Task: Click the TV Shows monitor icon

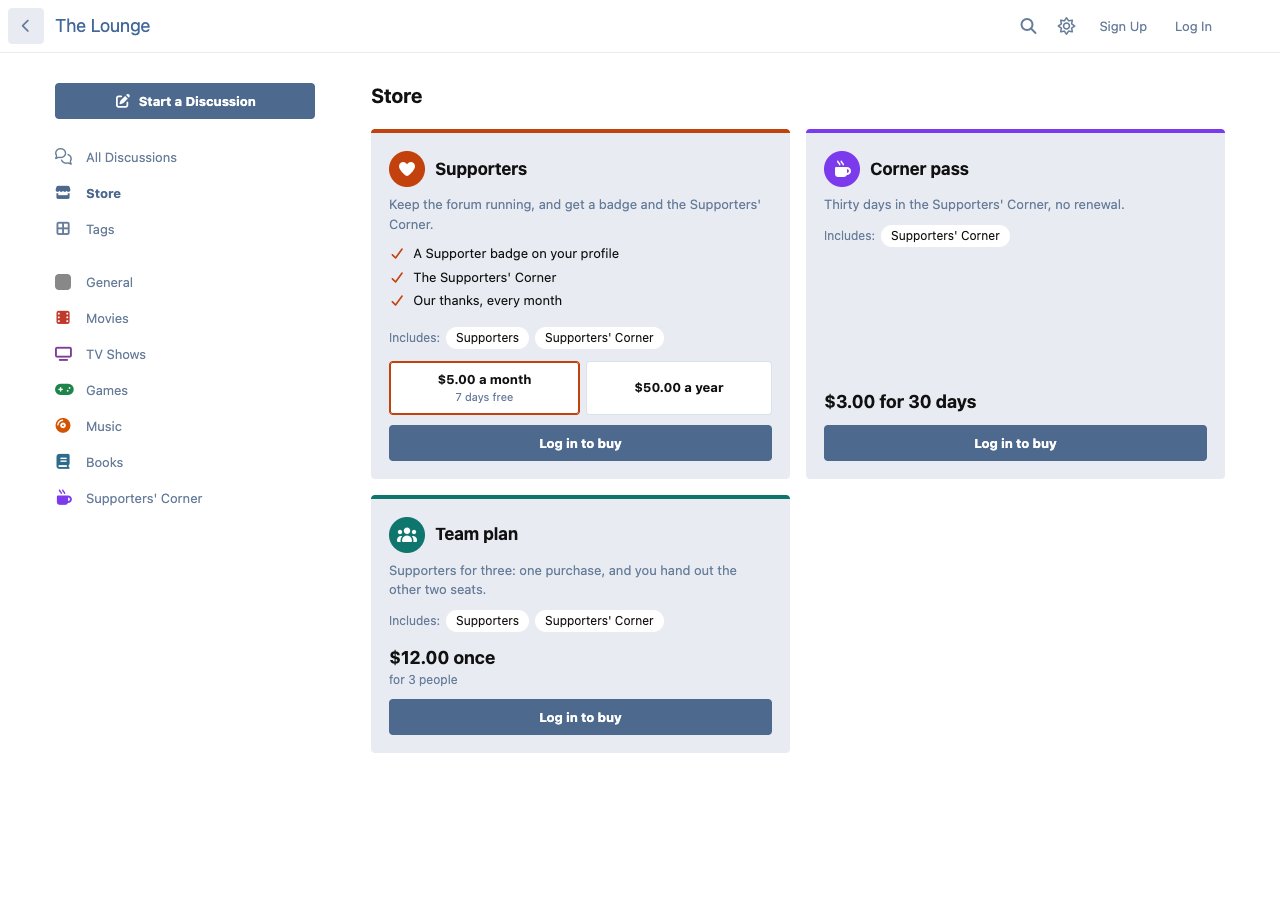Action: click(x=63, y=354)
